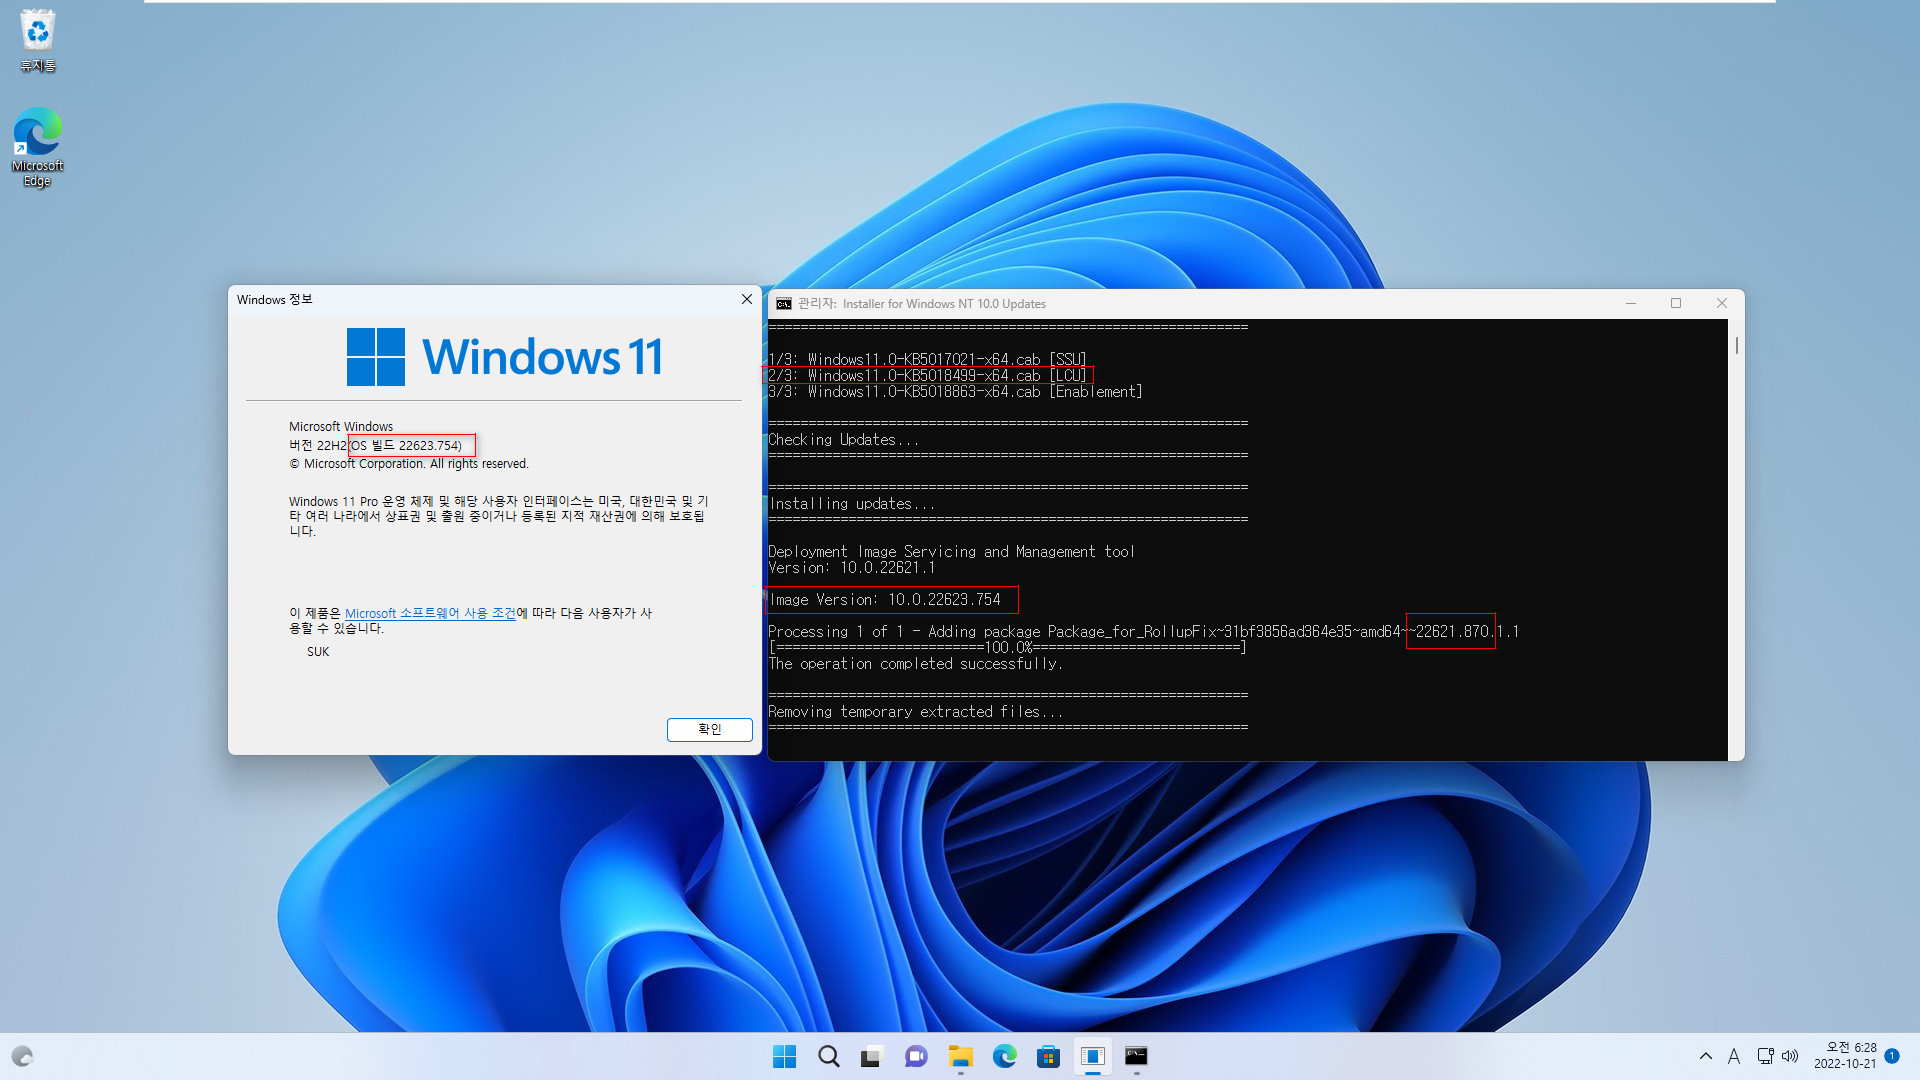This screenshot has height=1080, width=1920.
Task: Open the Microsoft 소프트웨어 사용 조건 link
Action: tap(430, 613)
